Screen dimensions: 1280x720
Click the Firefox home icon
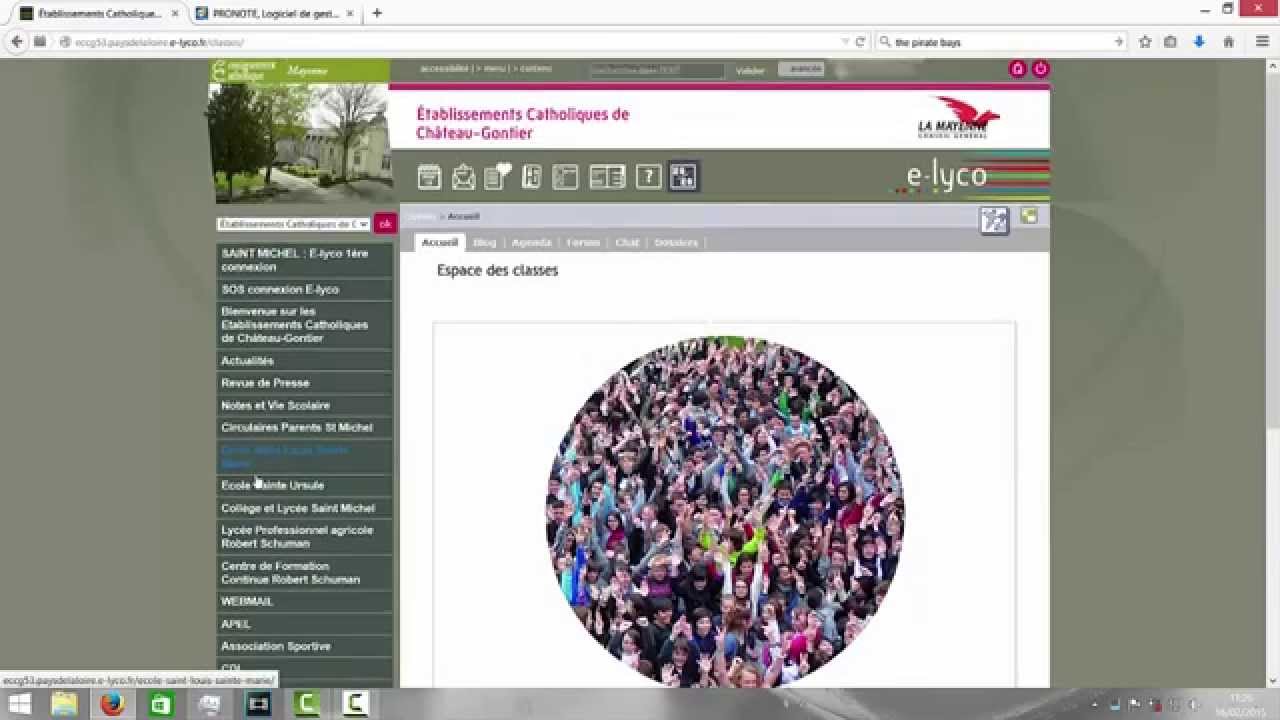(x=1229, y=42)
